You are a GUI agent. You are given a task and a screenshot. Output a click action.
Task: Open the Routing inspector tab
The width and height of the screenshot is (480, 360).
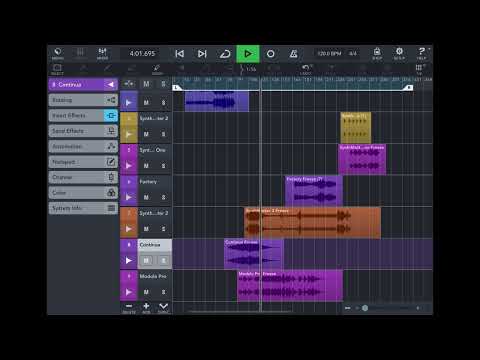point(83,100)
